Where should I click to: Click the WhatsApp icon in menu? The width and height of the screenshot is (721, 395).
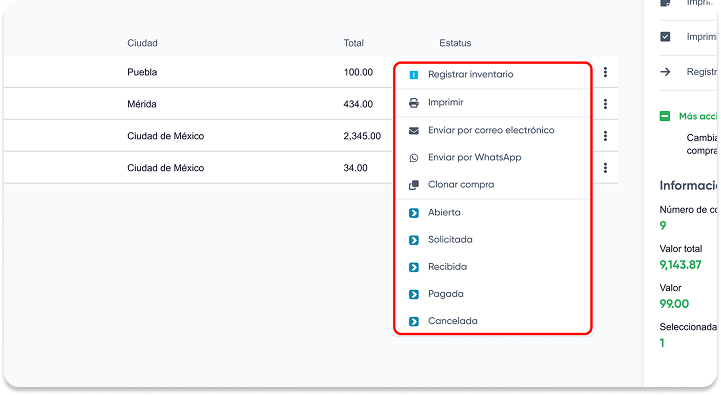click(414, 158)
